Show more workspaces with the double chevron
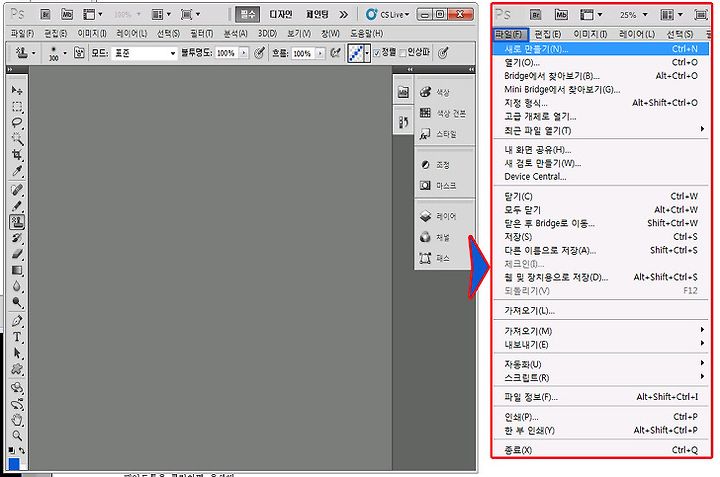 click(343, 15)
